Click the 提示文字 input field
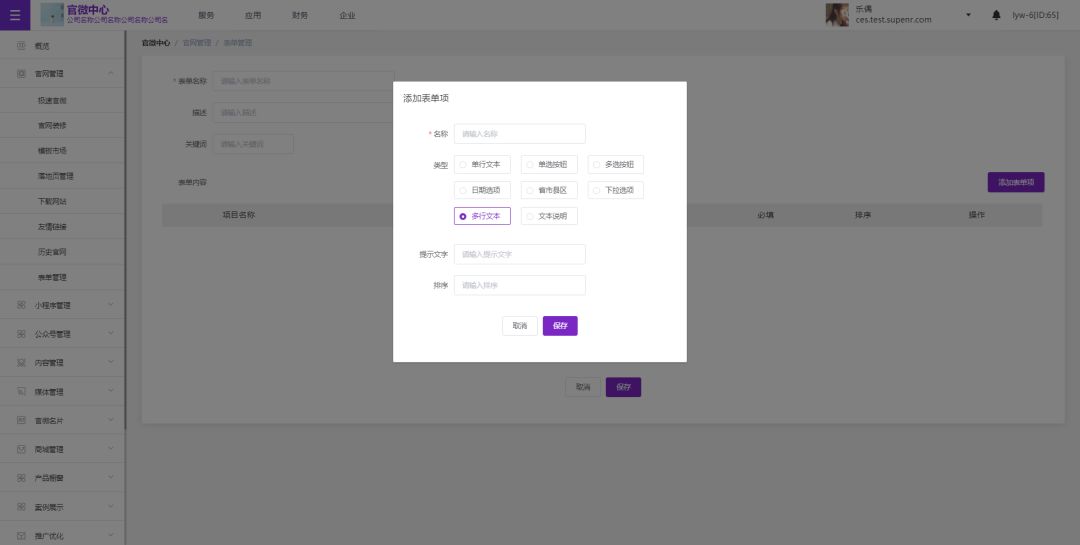Viewport: 1080px width, 545px height. (519, 255)
